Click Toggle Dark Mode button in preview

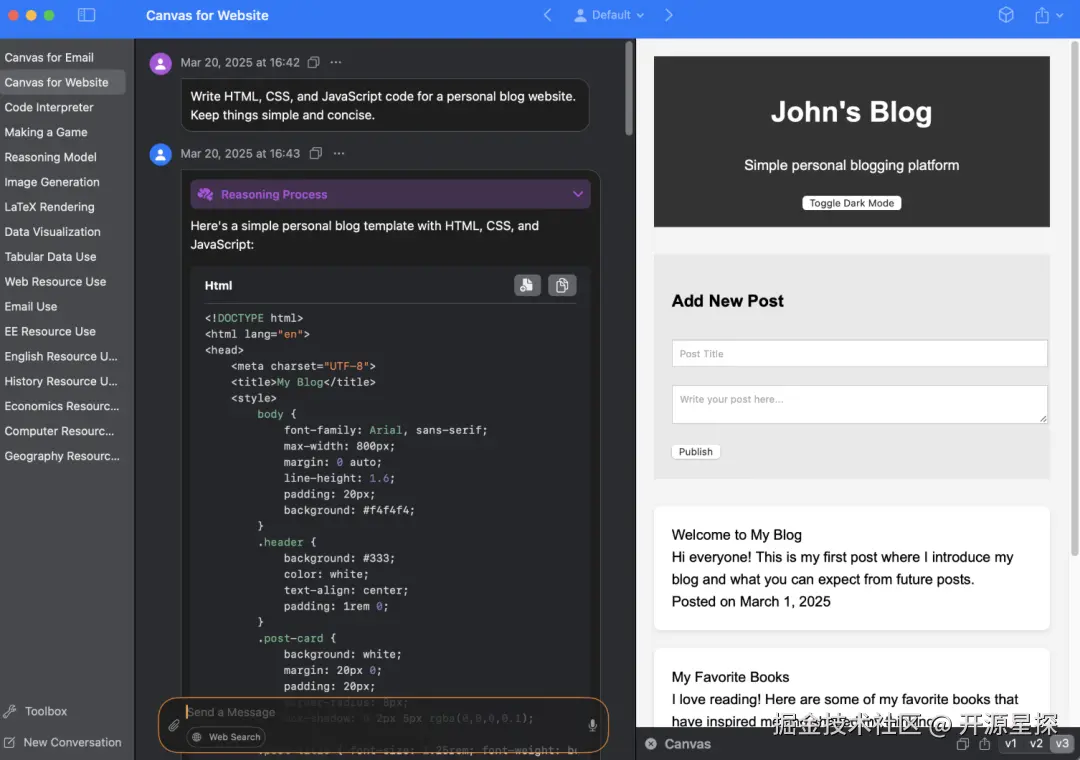(x=851, y=203)
